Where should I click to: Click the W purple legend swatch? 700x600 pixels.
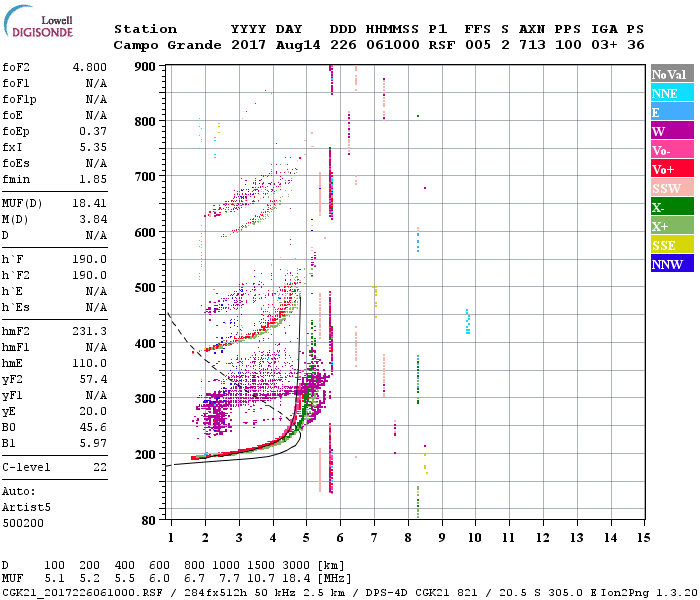click(672, 131)
